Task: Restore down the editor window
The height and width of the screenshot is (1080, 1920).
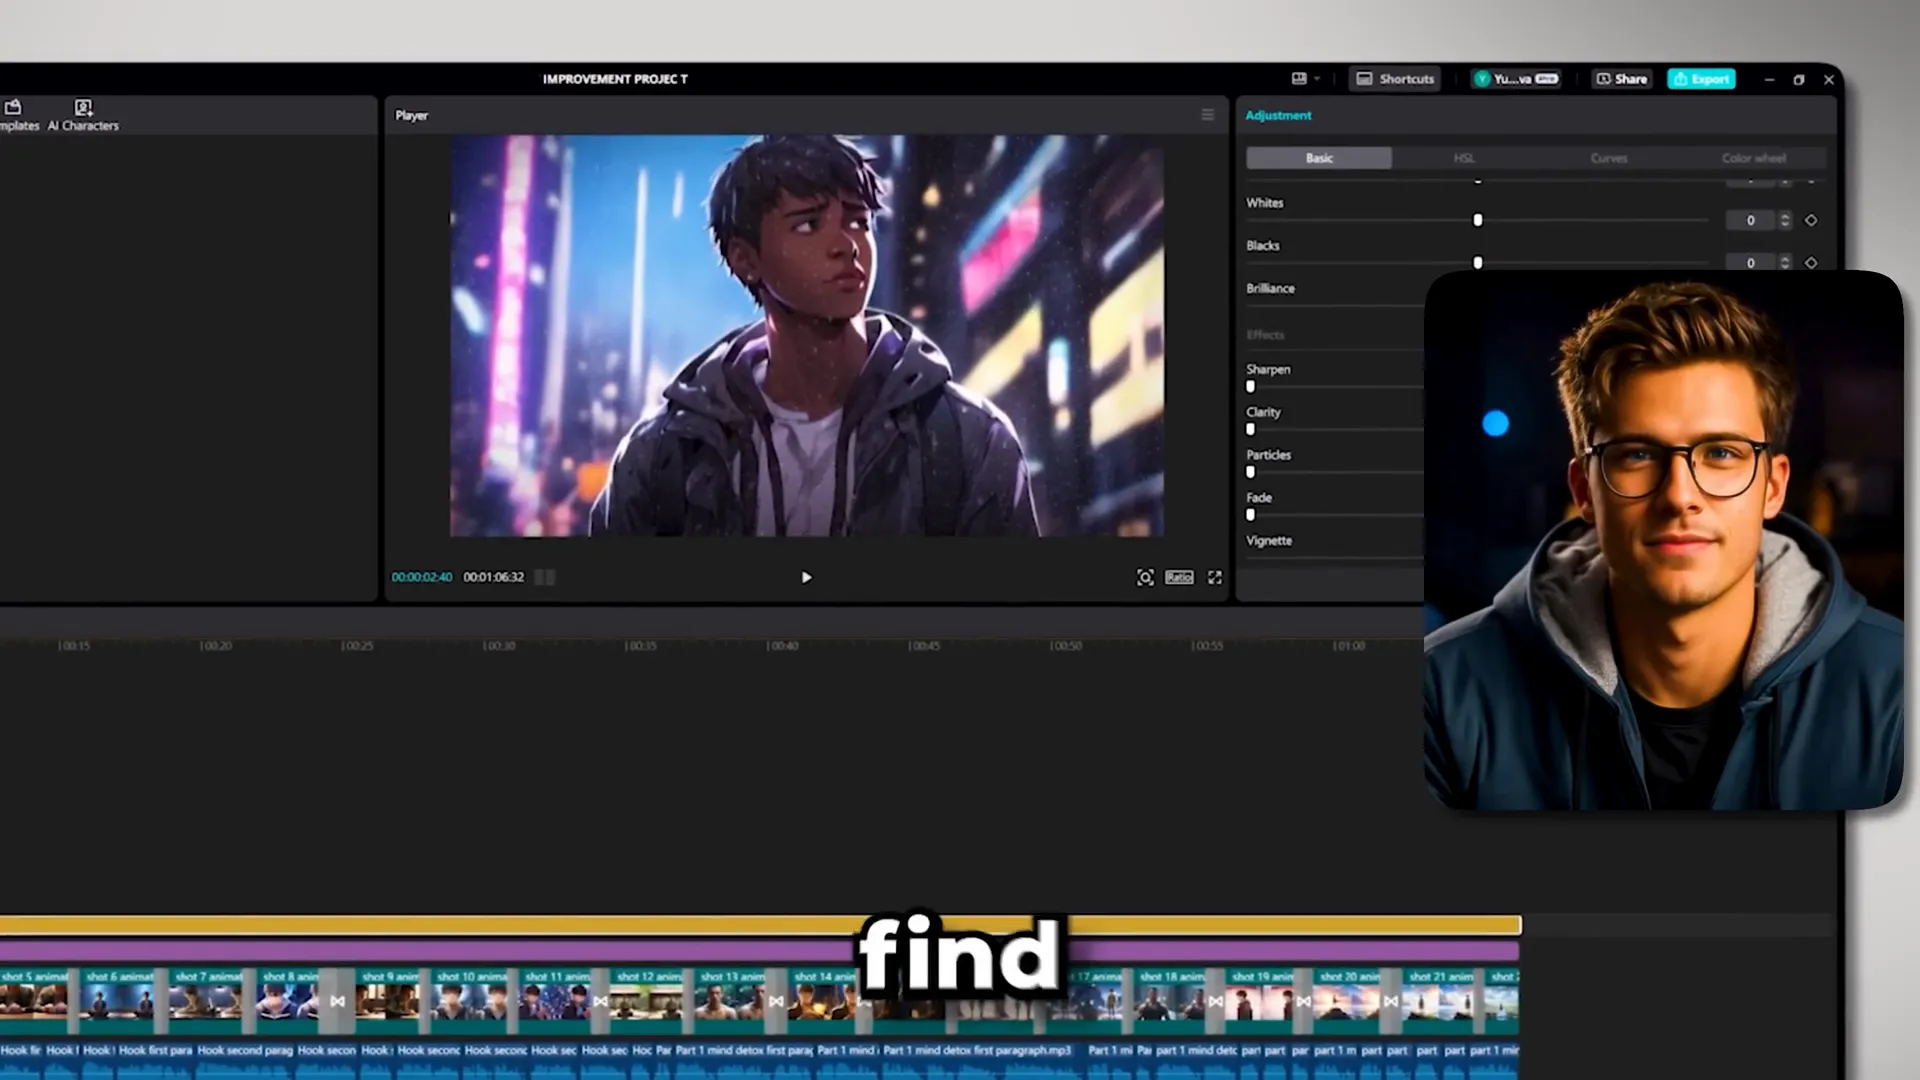Action: 1799,79
